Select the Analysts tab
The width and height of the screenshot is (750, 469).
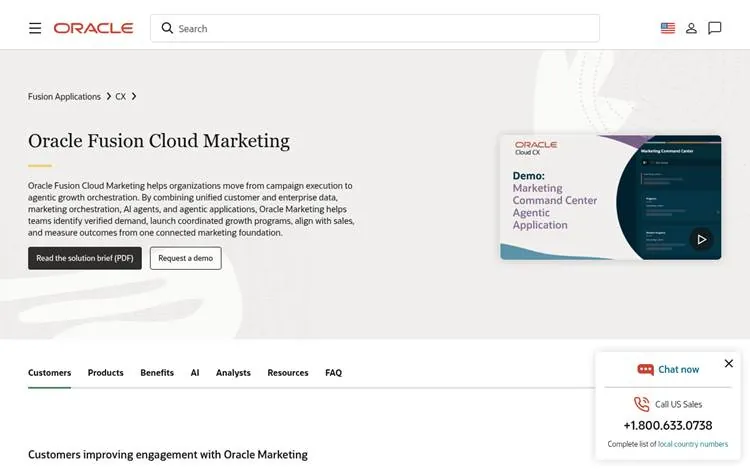point(233,372)
